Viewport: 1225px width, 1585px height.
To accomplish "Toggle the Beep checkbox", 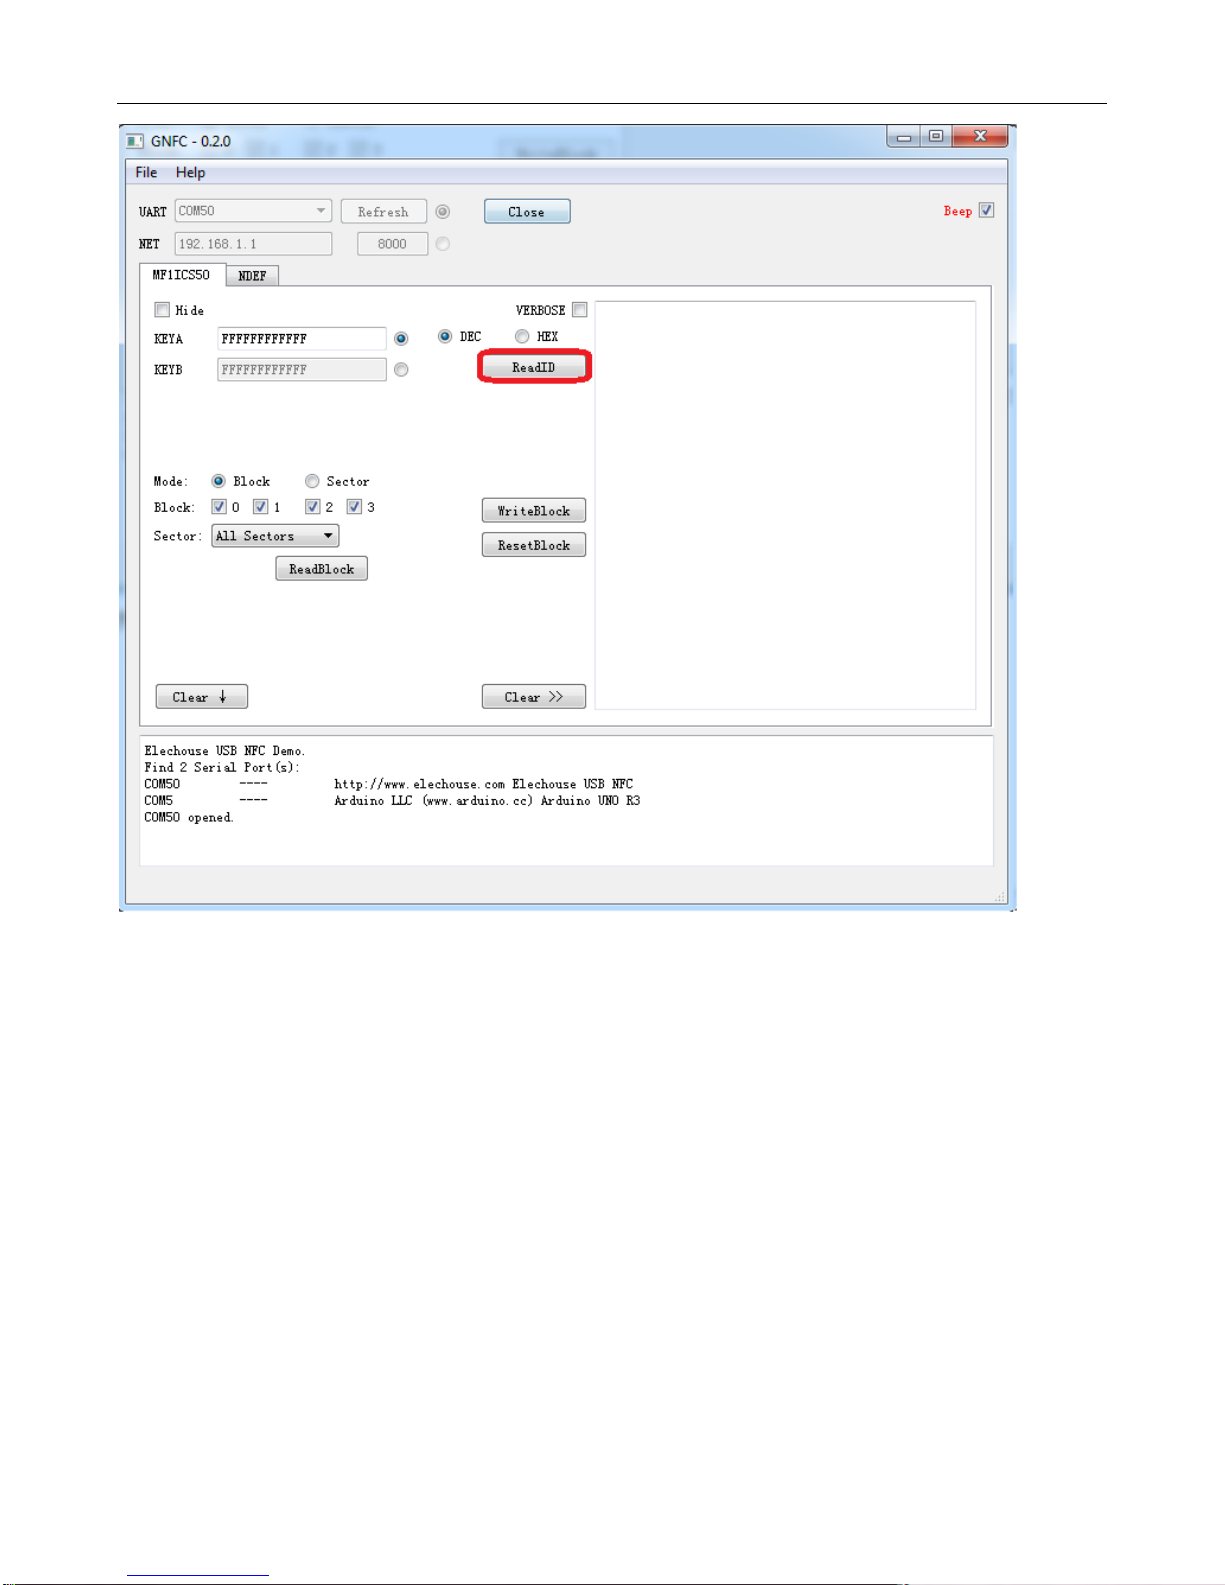I will 986,210.
